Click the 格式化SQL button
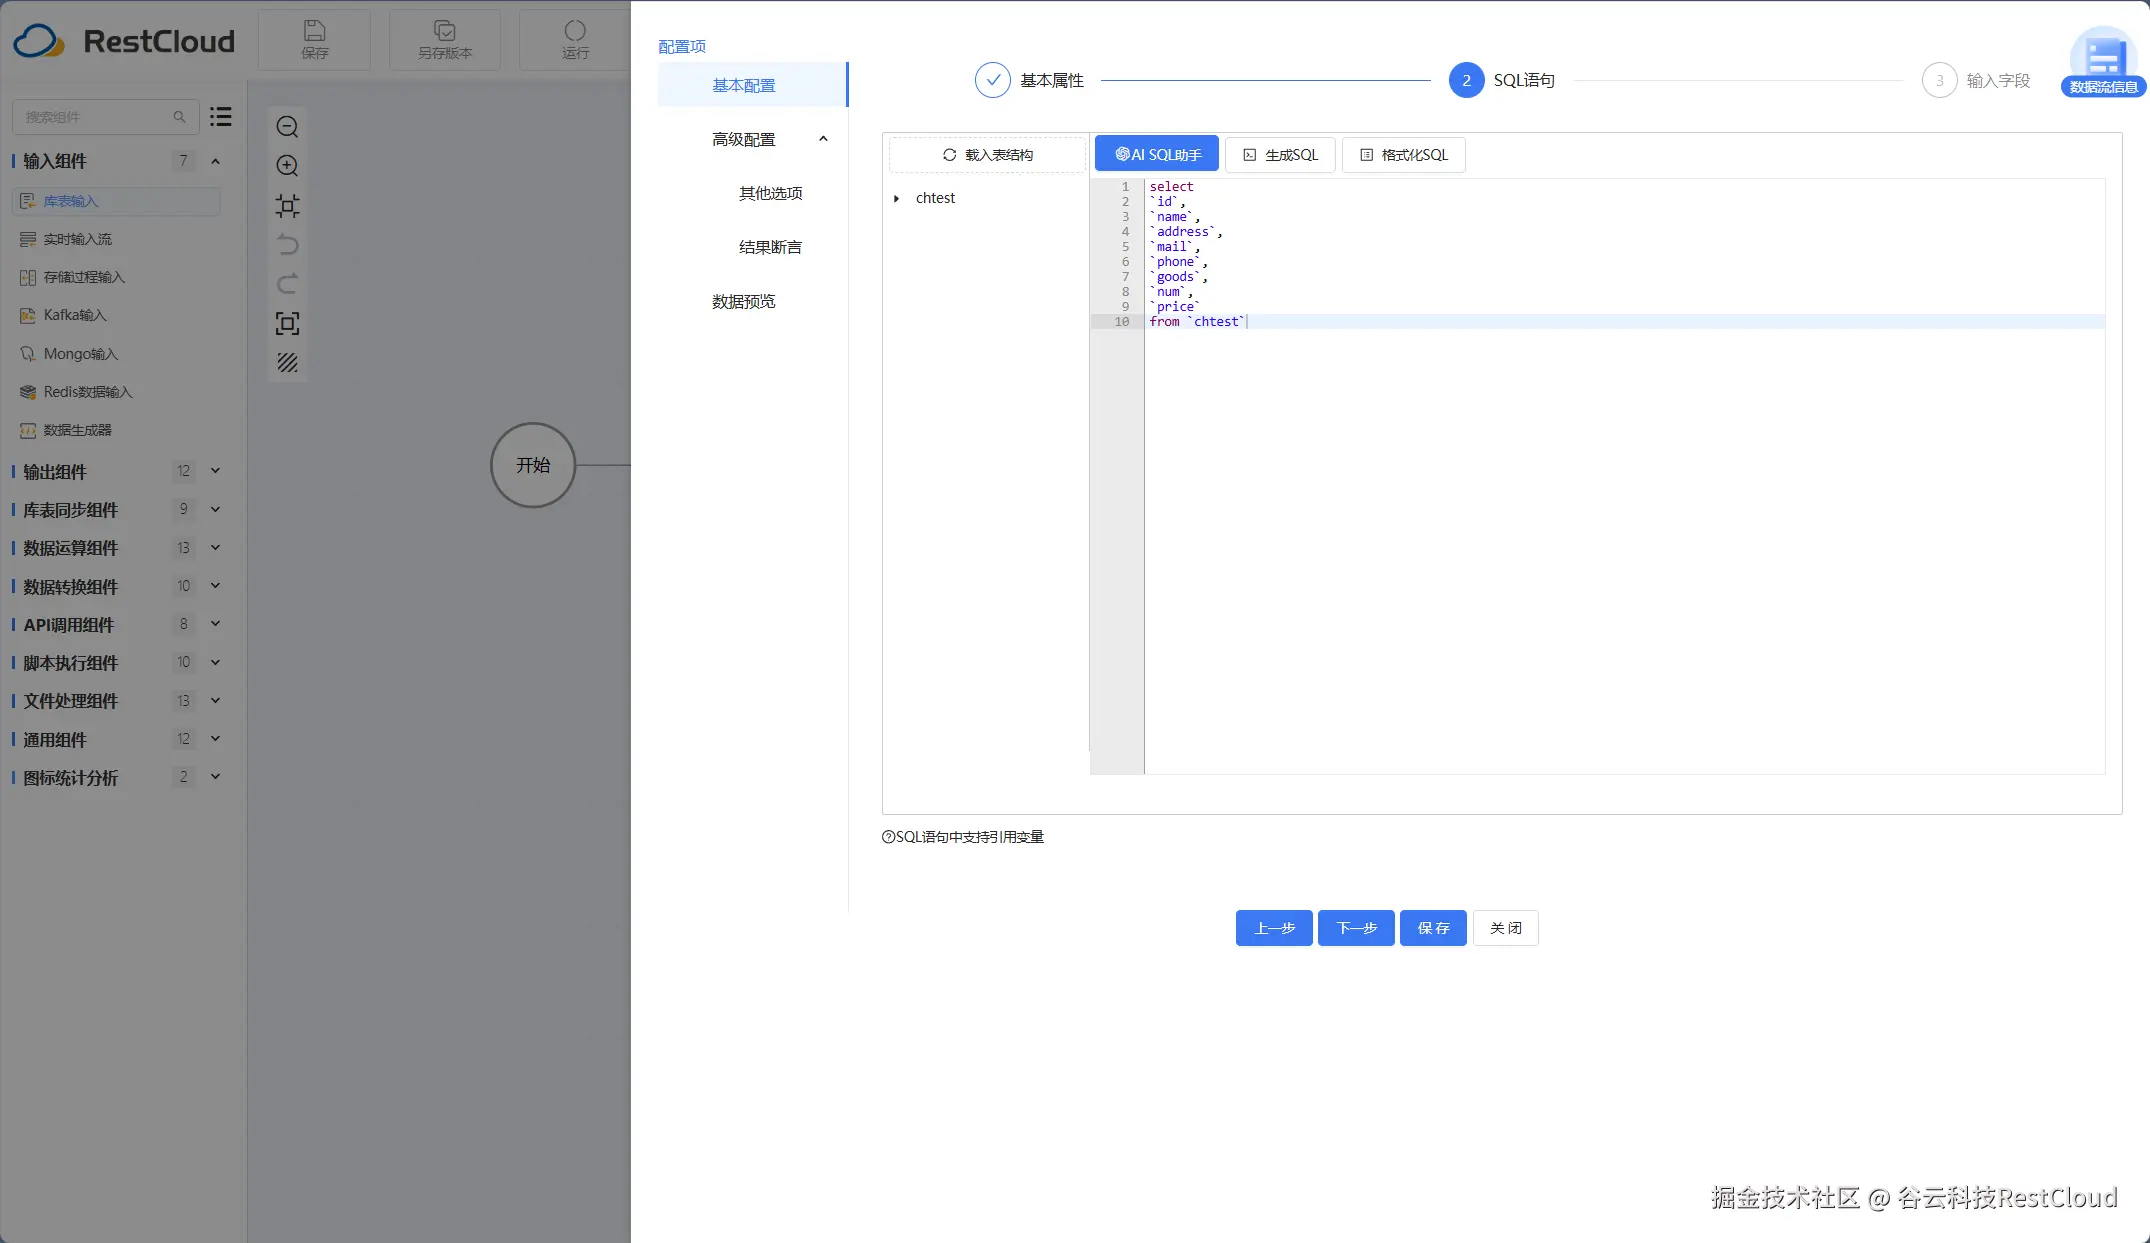2150x1243 pixels. (1403, 155)
